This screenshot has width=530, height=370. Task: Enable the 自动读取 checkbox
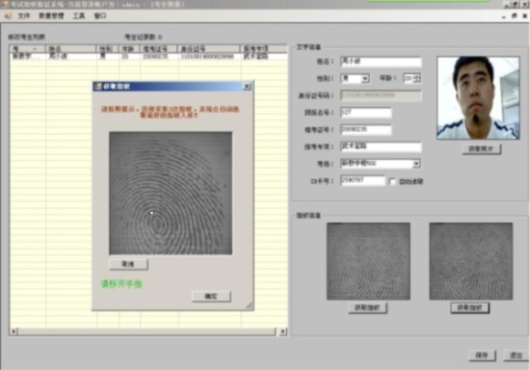[392, 182]
